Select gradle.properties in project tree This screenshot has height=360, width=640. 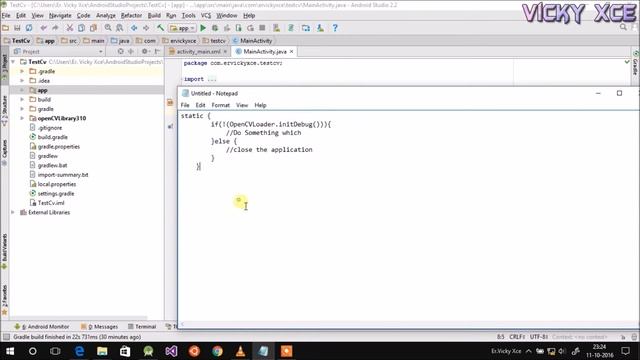(x=59, y=147)
